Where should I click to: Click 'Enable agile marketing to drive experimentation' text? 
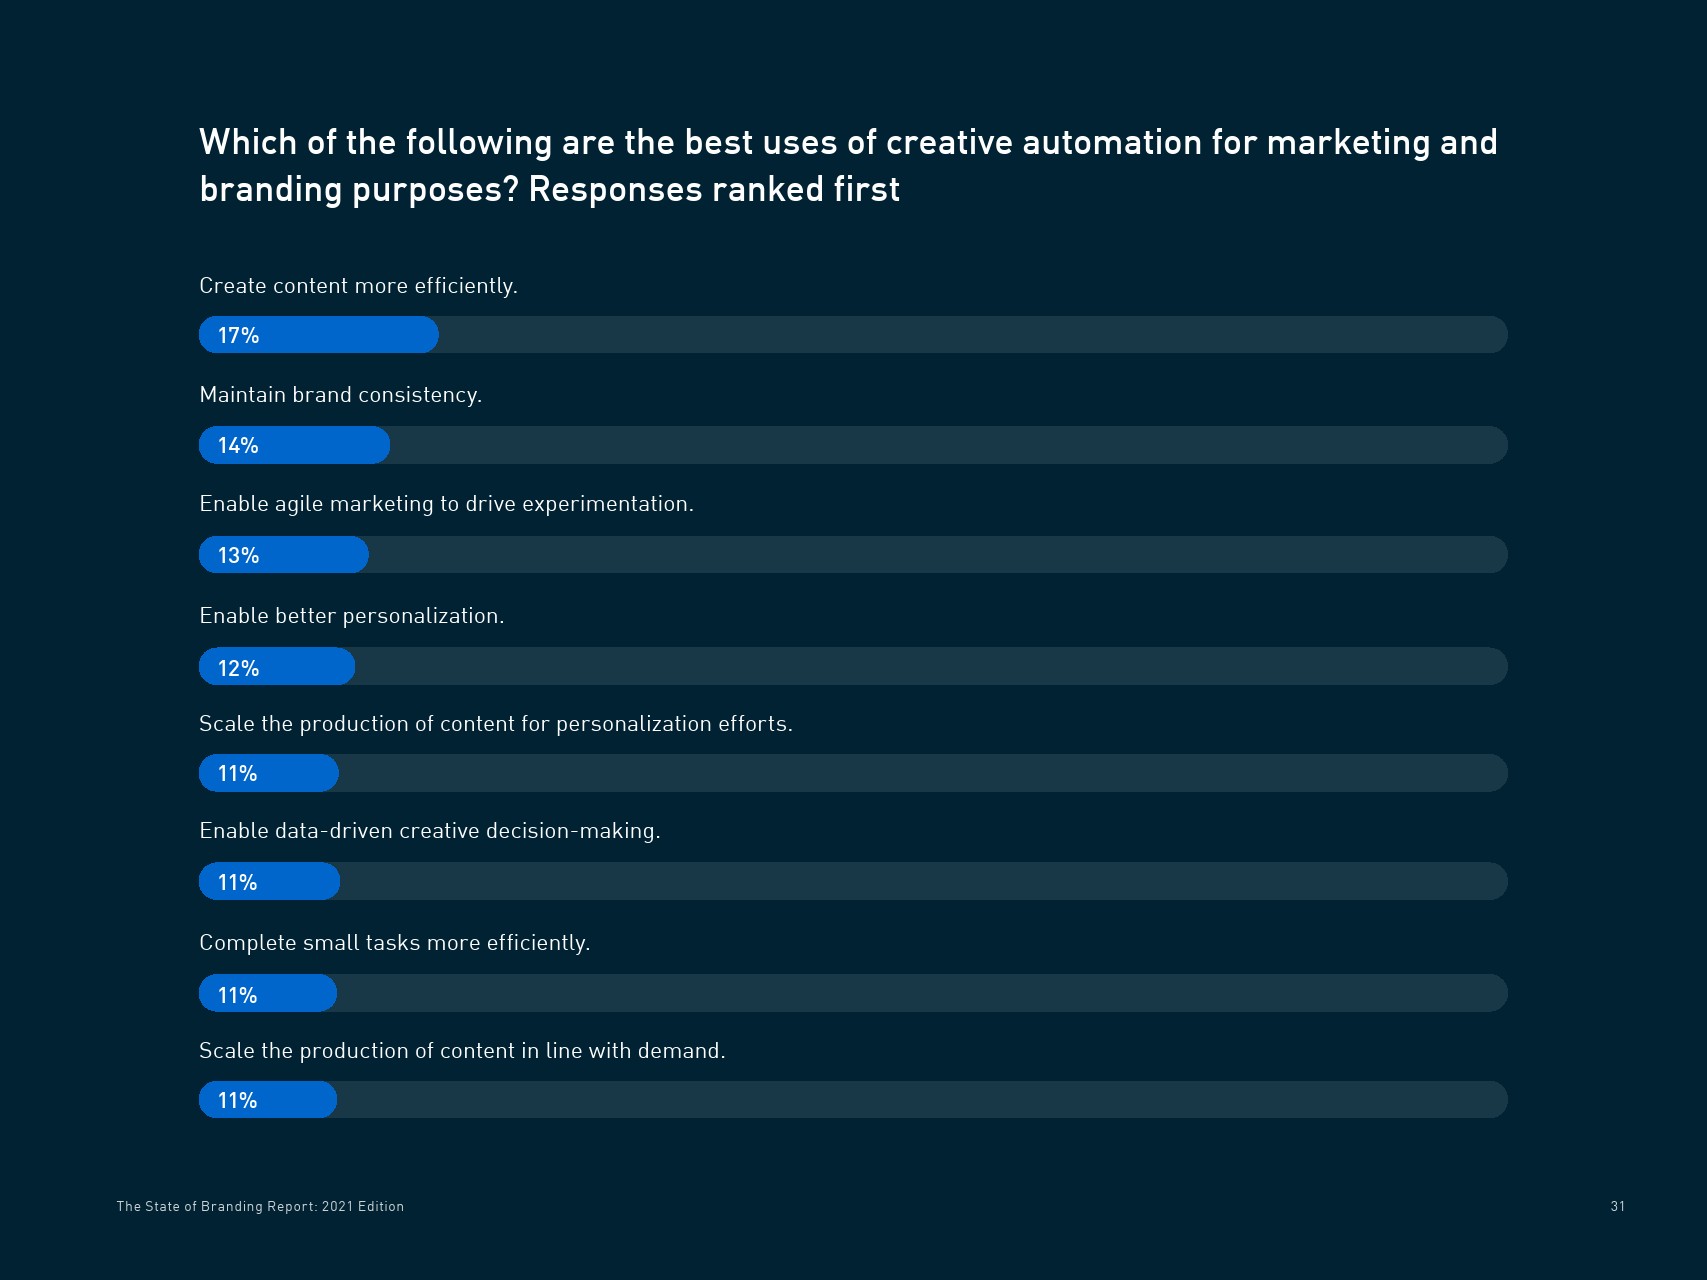[446, 504]
